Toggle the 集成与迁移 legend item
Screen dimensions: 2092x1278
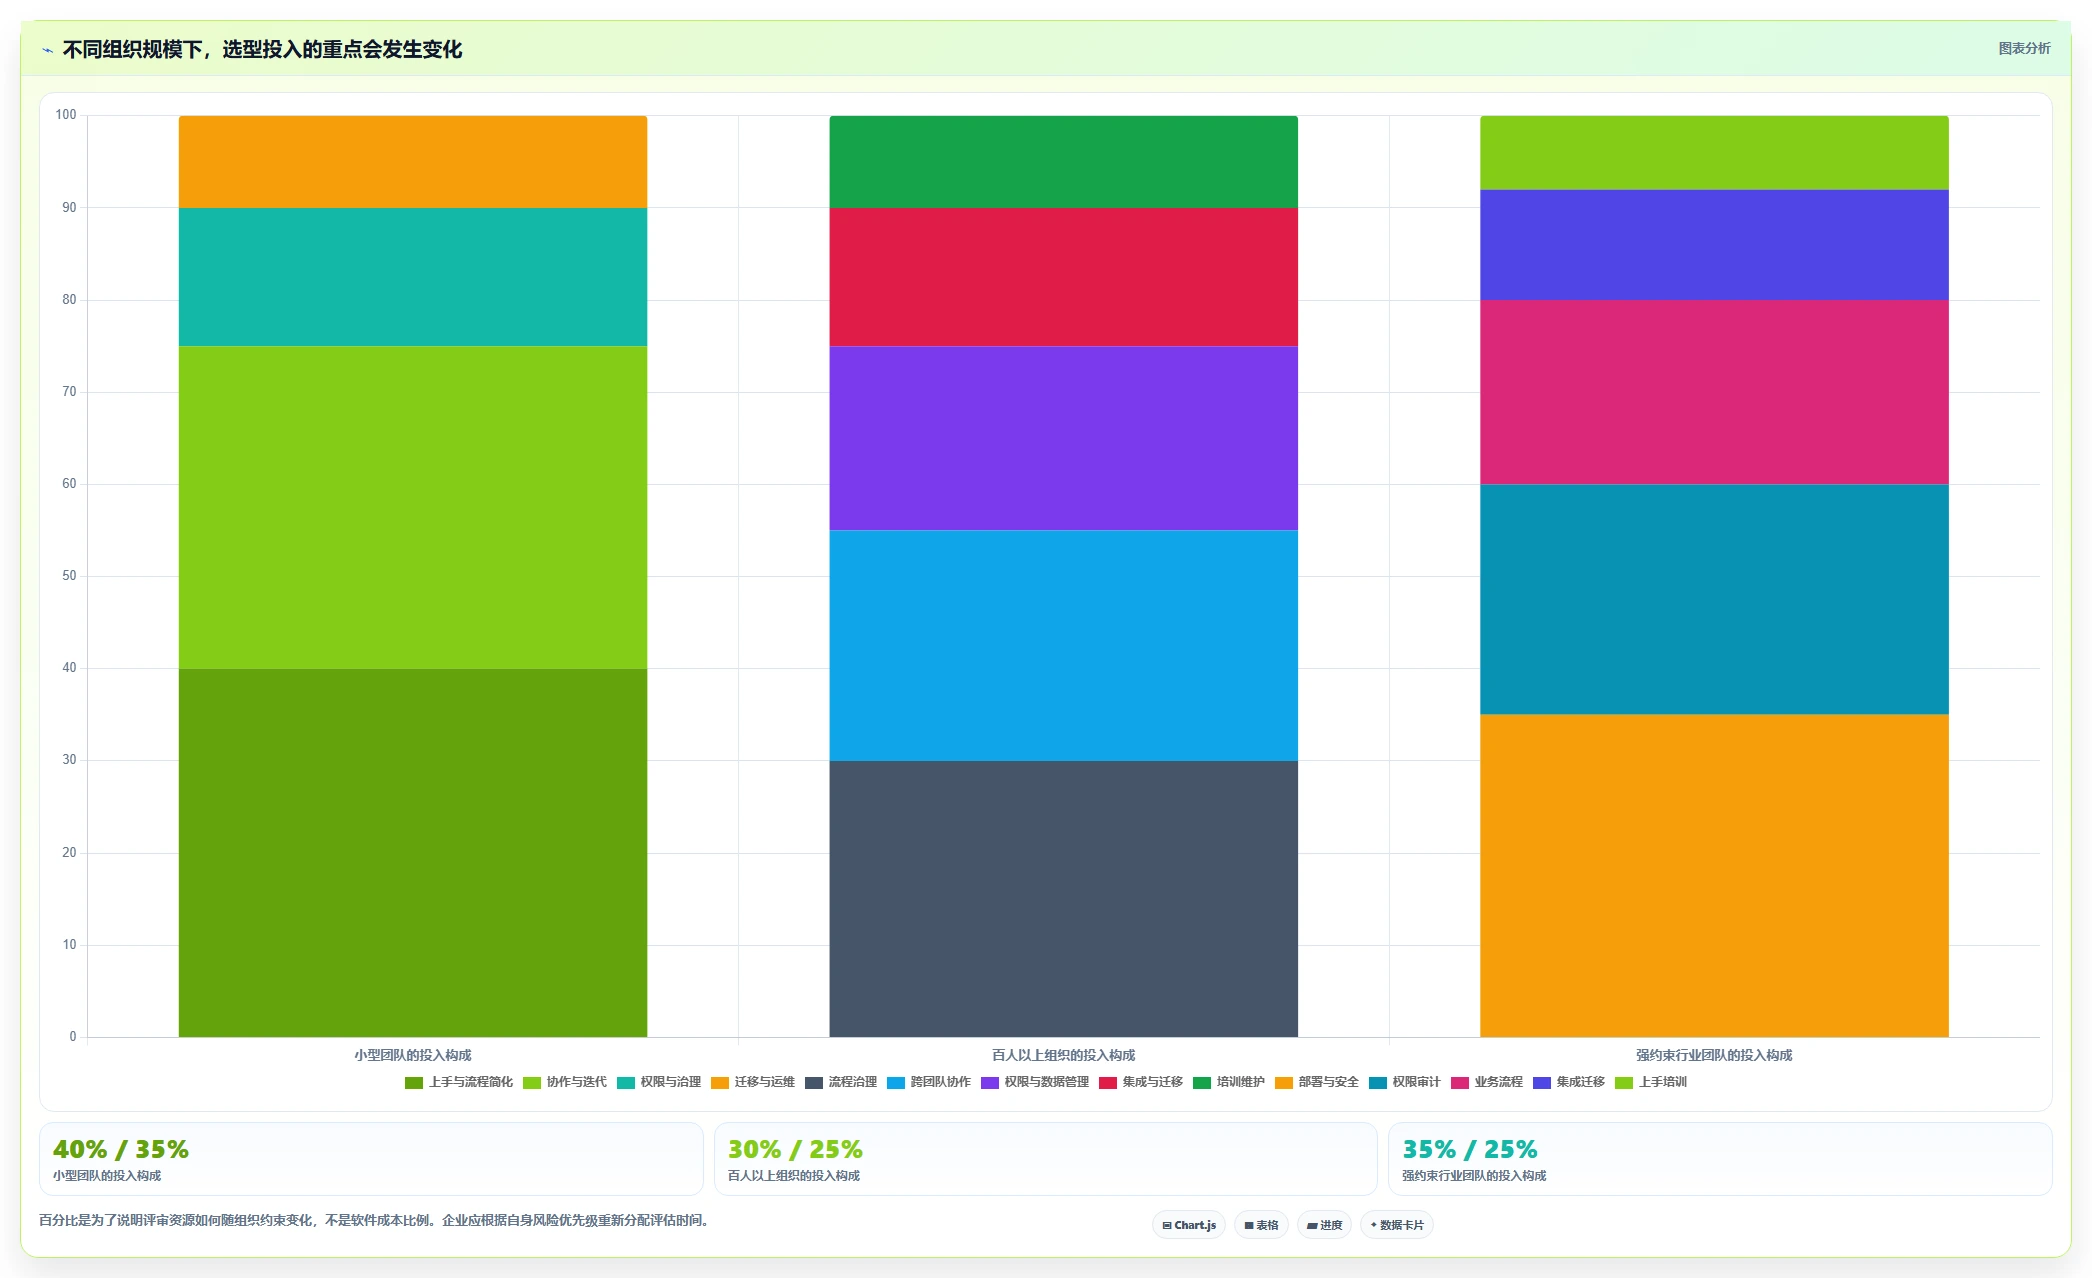pyautogui.click(x=1141, y=1082)
